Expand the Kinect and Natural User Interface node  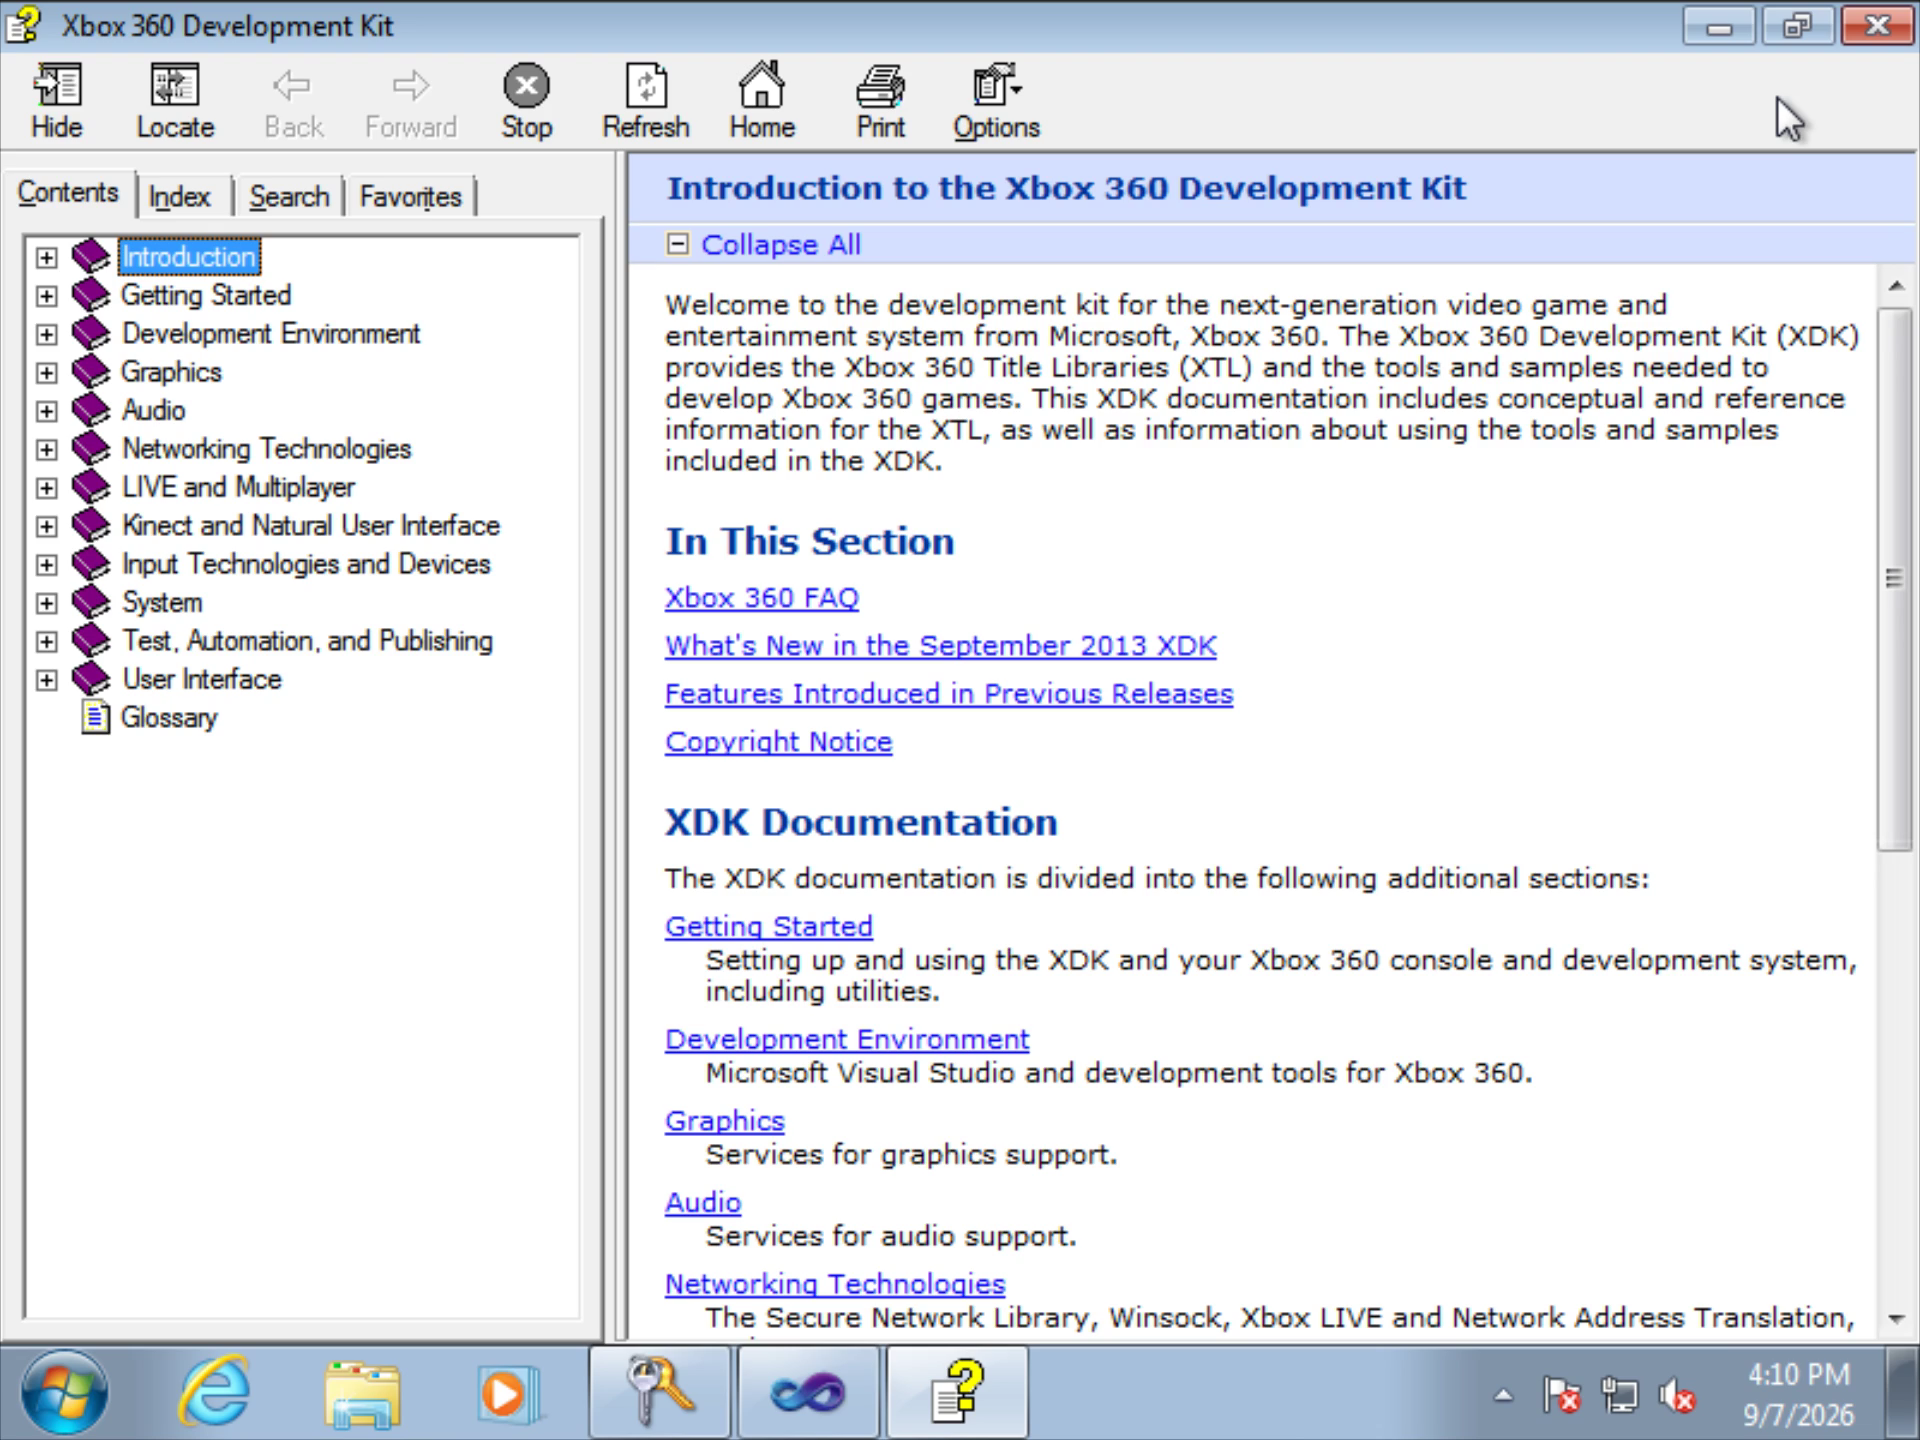click(46, 526)
